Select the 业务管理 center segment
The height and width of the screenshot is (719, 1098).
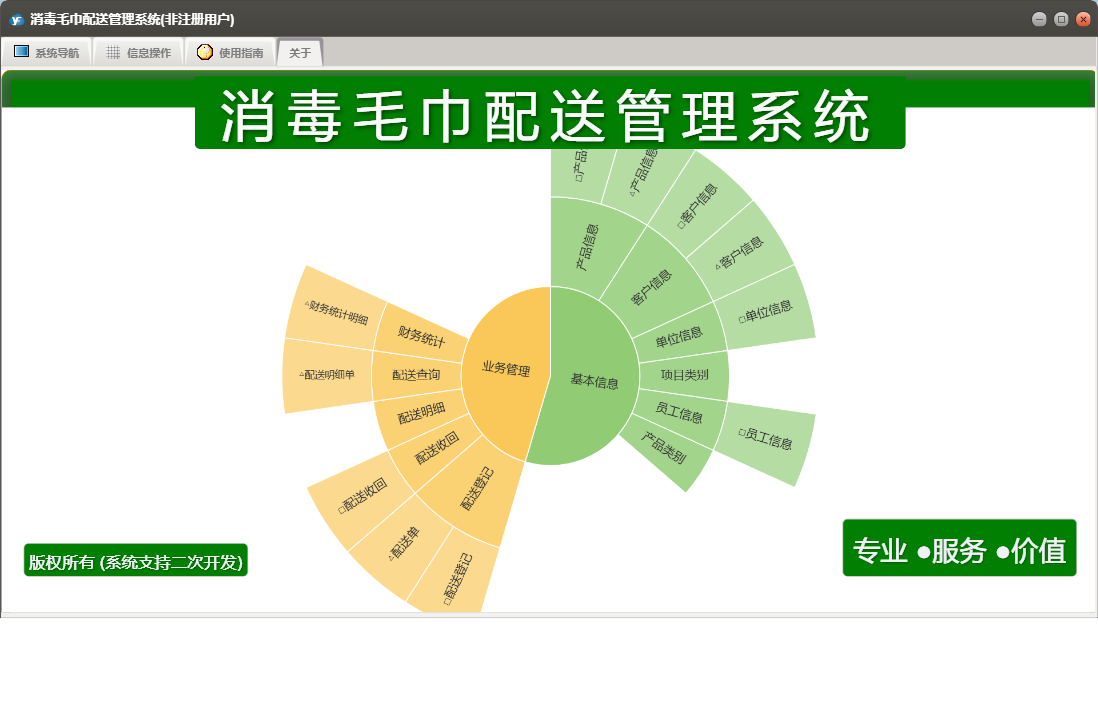click(506, 369)
